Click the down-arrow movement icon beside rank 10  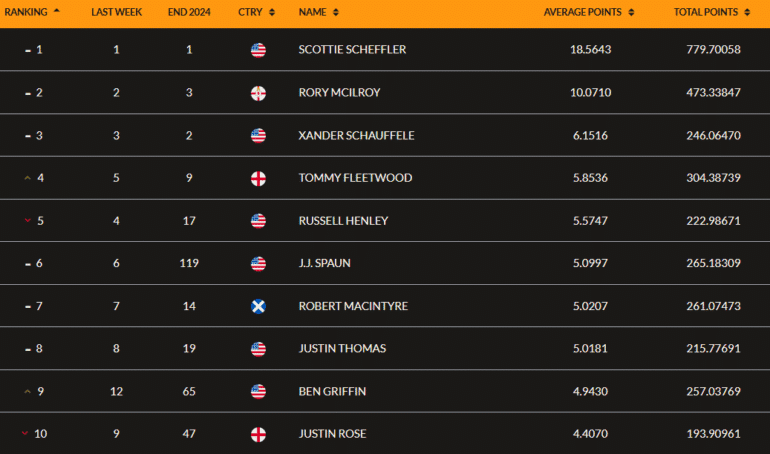(x=27, y=434)
